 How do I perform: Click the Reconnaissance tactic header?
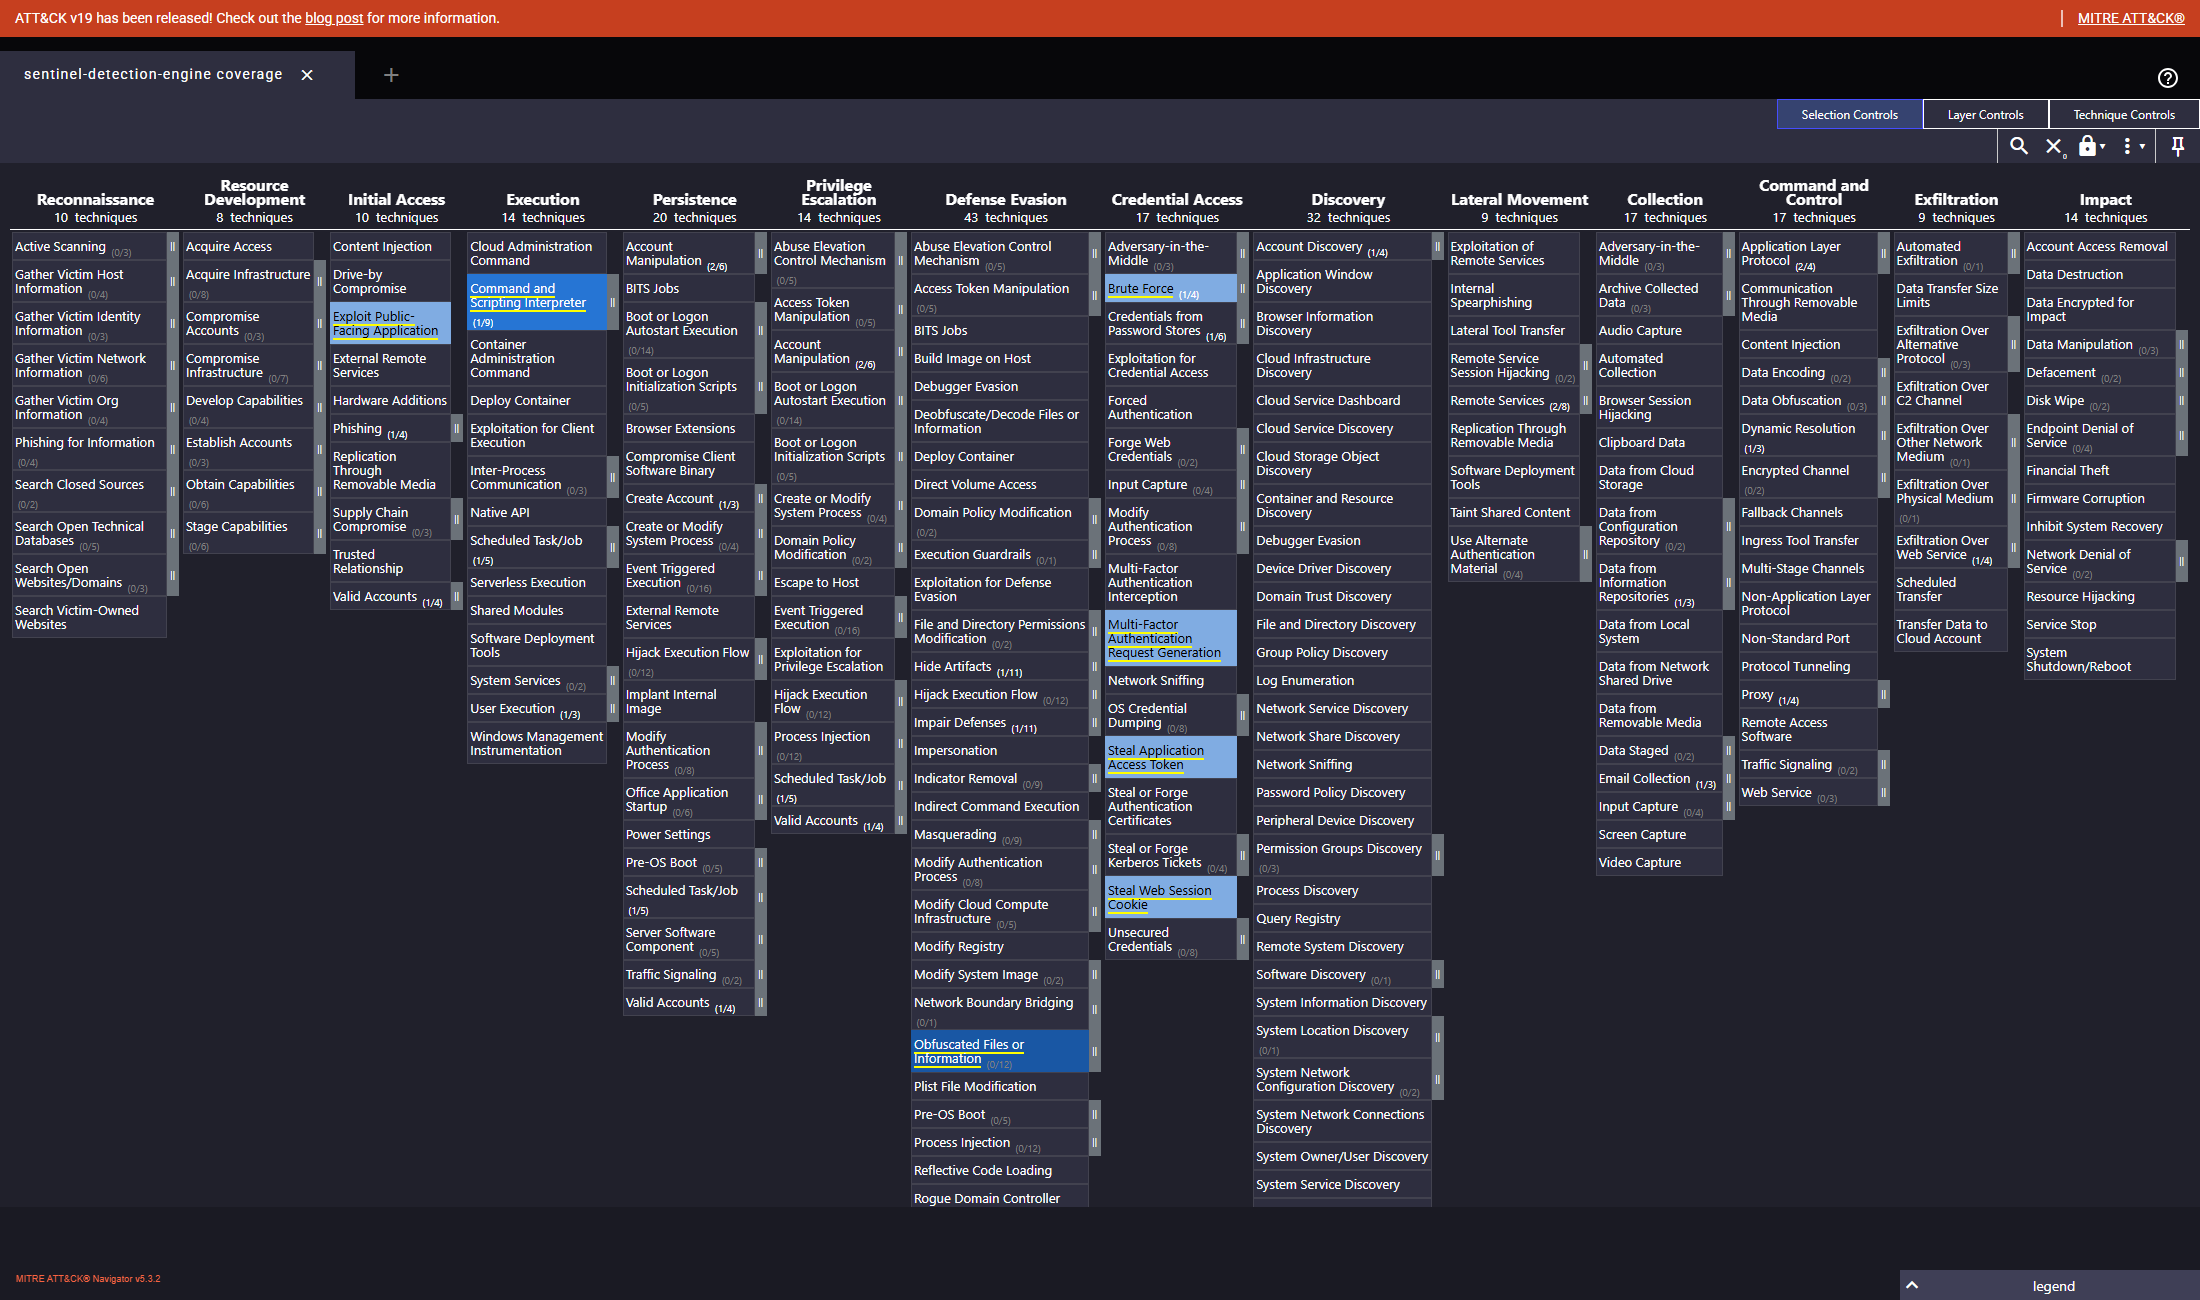pos(95,200)
